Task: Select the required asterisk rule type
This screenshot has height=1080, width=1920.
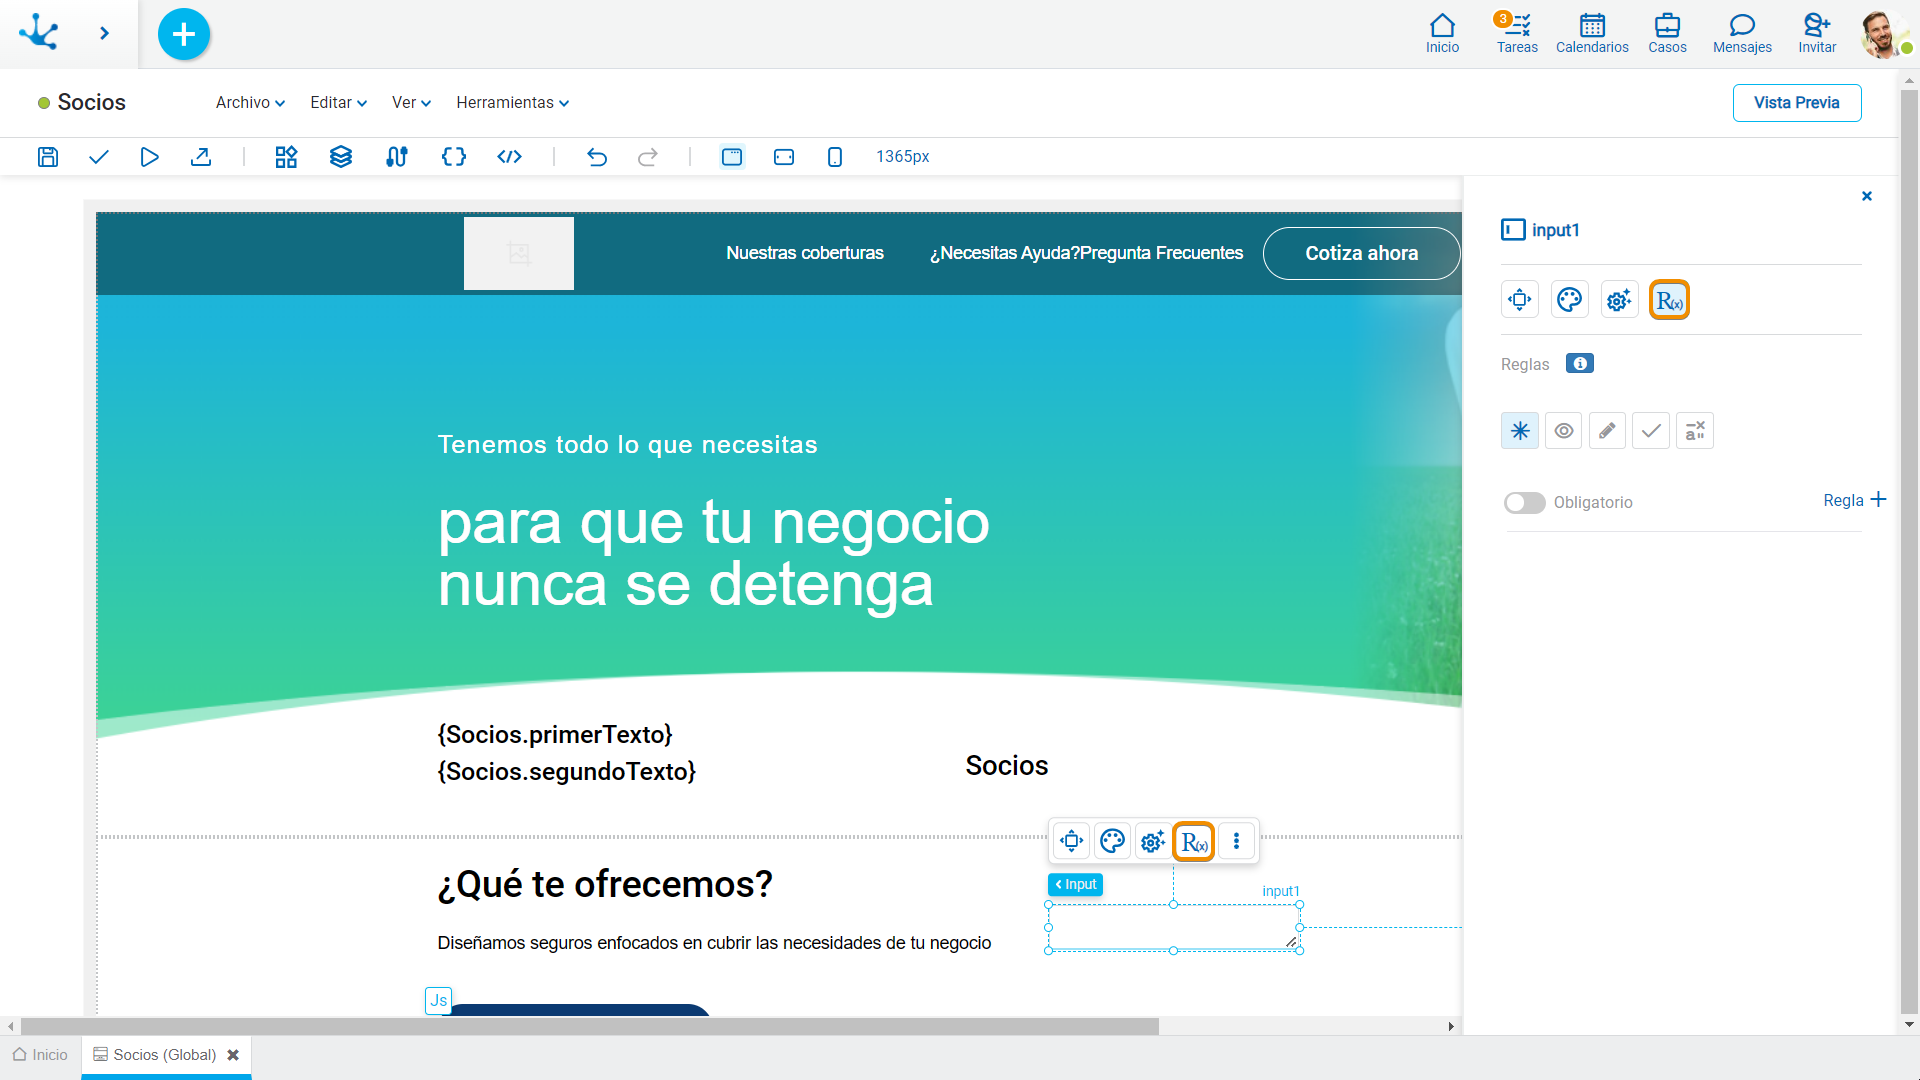Action: [x=1520, y=431]
